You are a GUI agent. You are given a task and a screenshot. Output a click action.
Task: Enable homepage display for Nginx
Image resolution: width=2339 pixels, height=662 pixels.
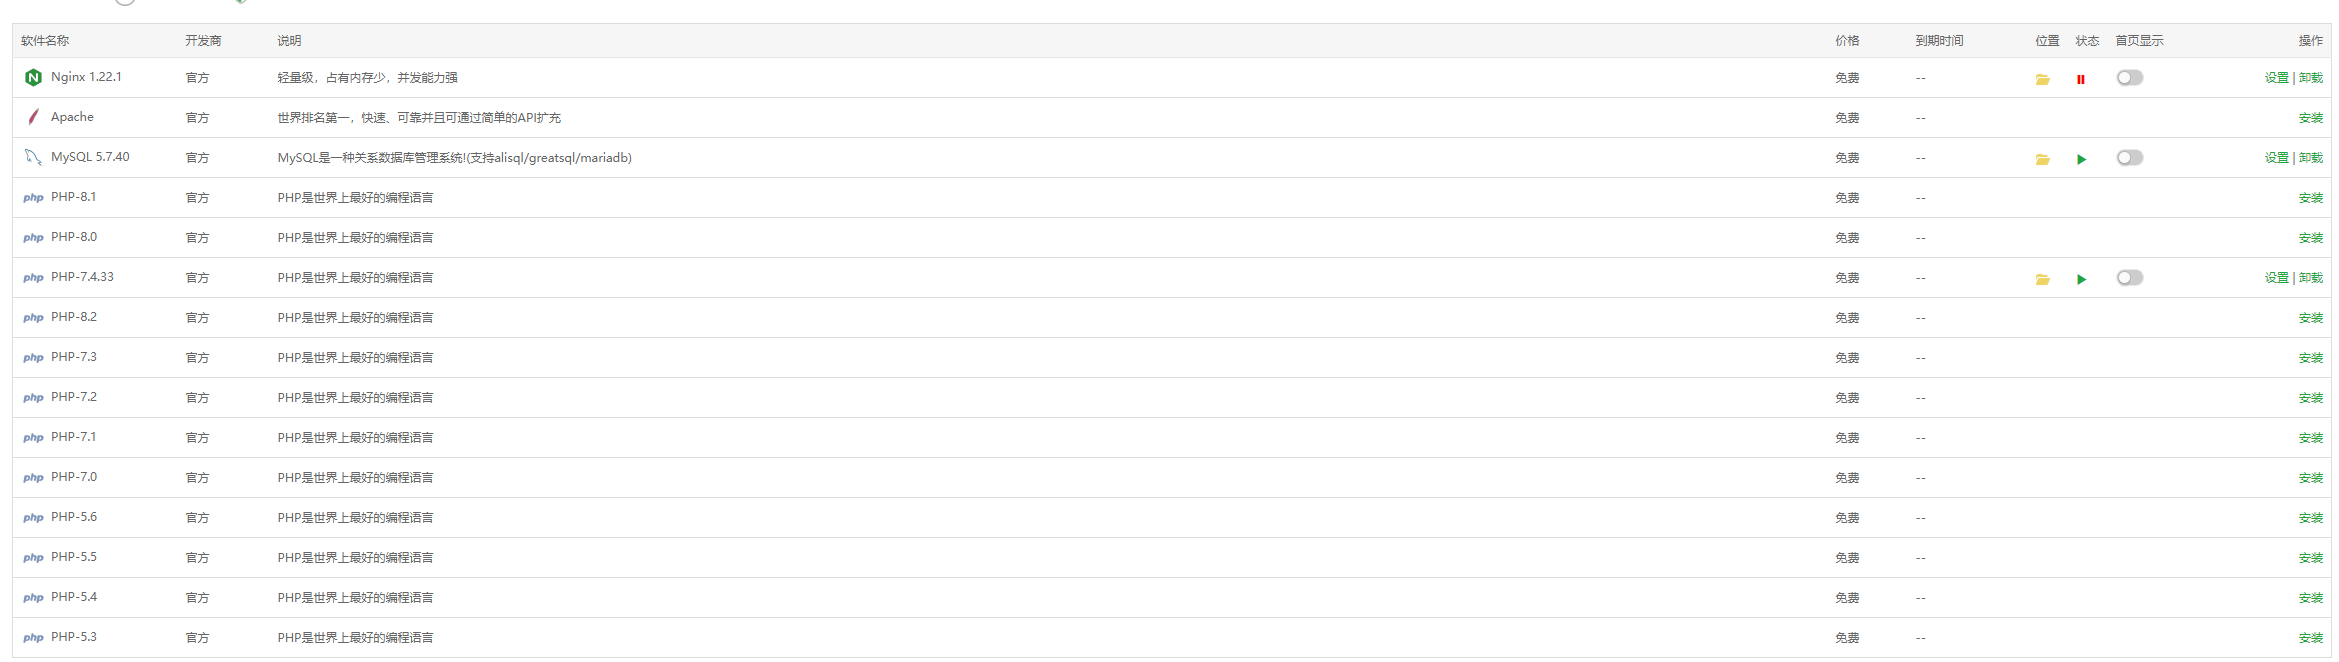click(x=2129, y=78)
